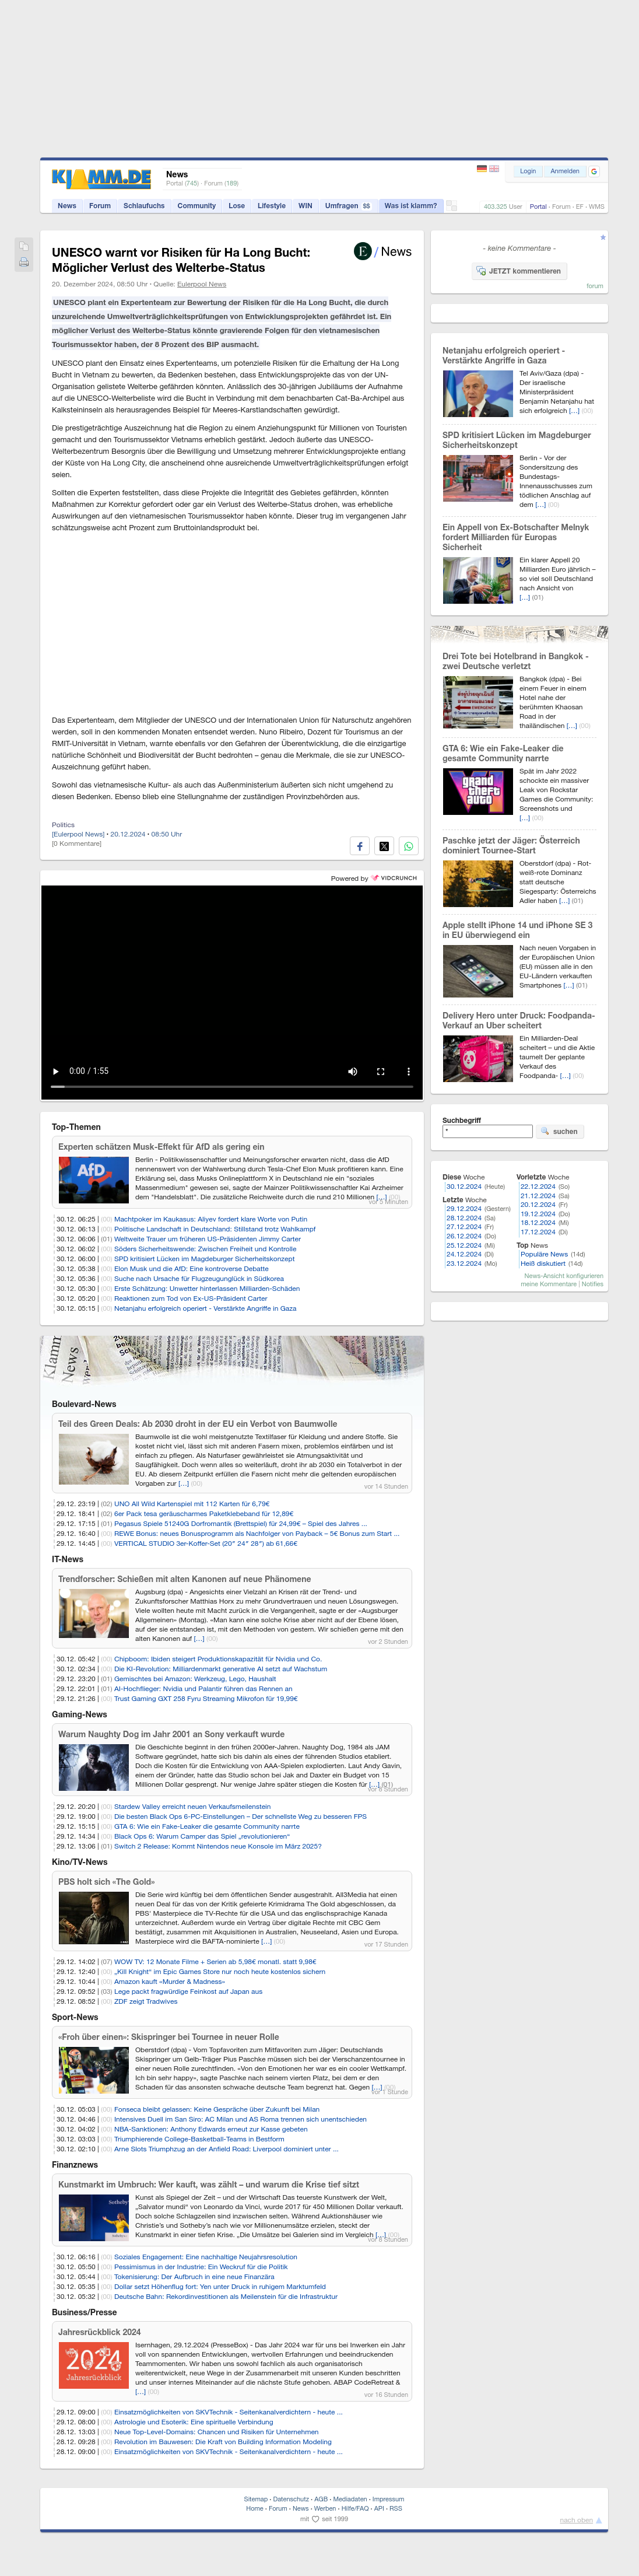Click the blue star in comments box
The height and width of the screenshot is (2576, 639).
click(x=603, y=237)
